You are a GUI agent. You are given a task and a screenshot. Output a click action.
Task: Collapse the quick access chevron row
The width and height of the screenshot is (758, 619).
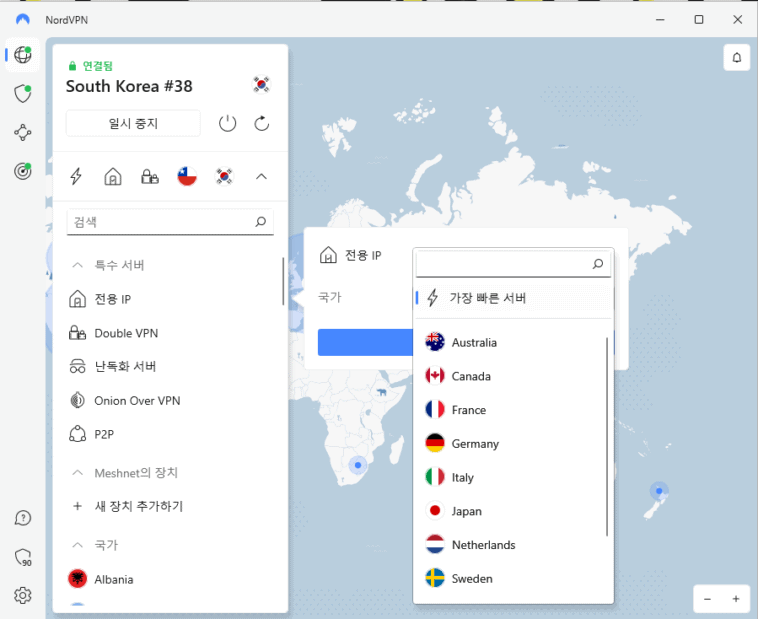tap(262, 177)
